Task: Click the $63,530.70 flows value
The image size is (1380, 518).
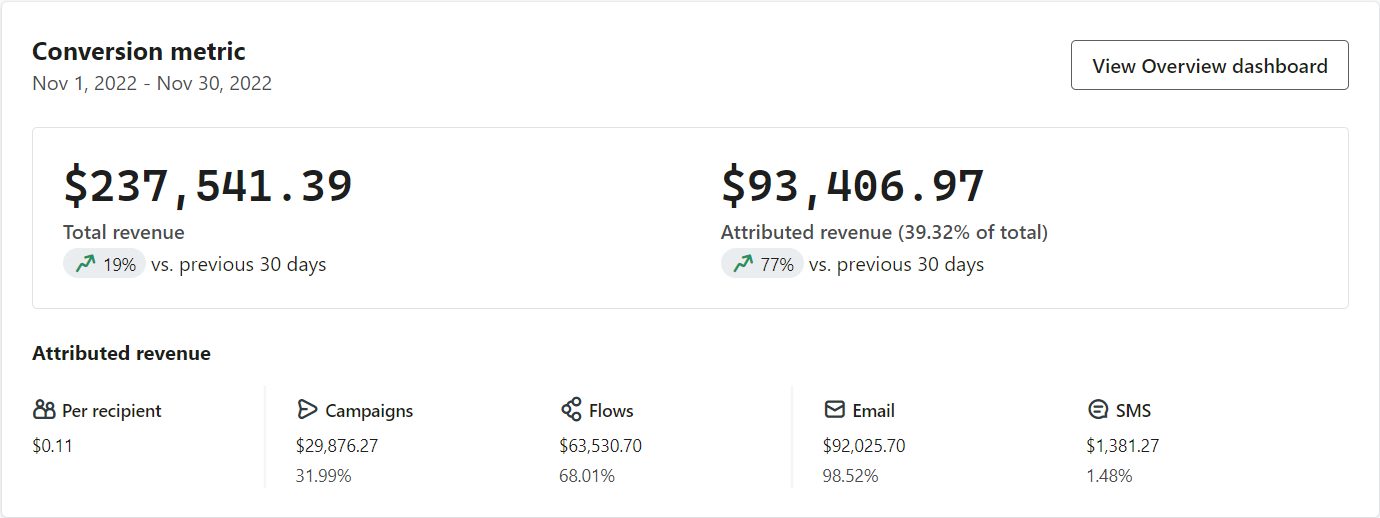Action: (x=601, y=446)
